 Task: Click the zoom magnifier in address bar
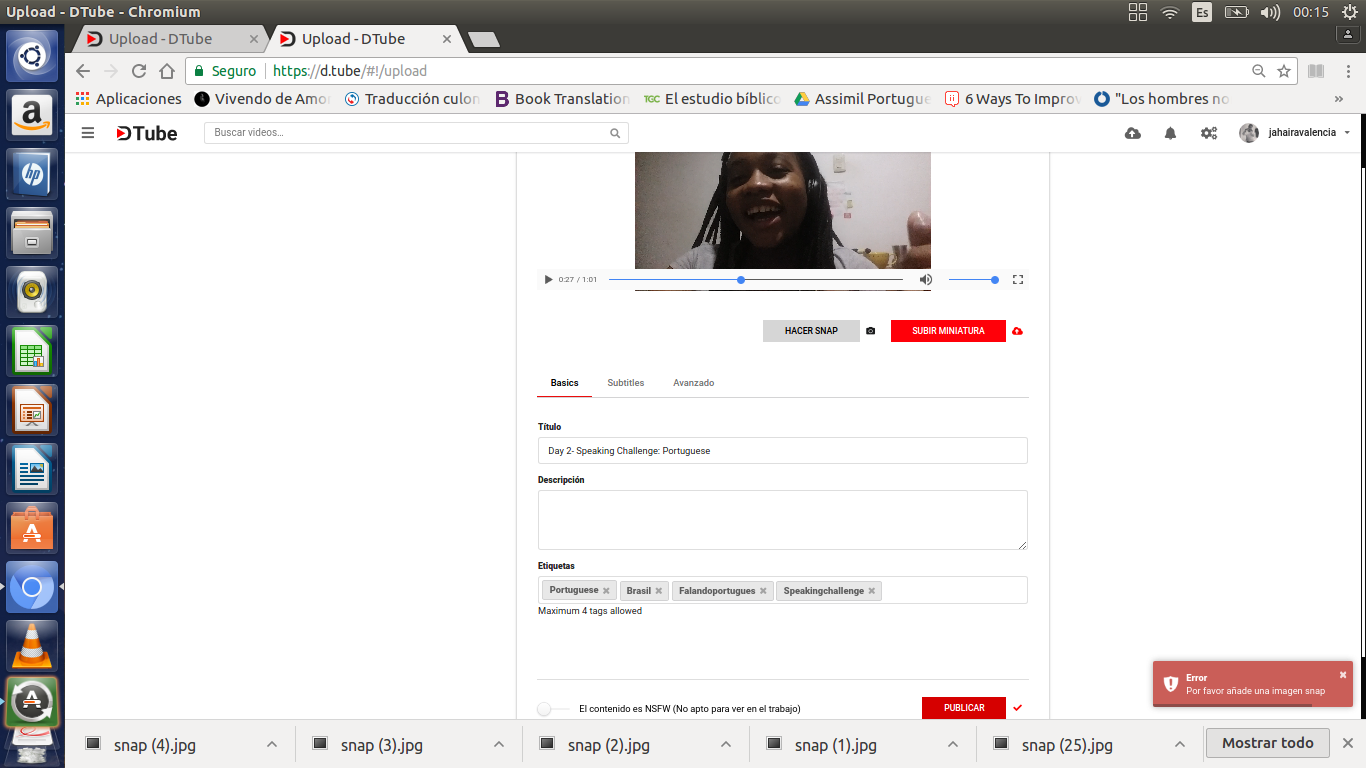(1259, 71)
